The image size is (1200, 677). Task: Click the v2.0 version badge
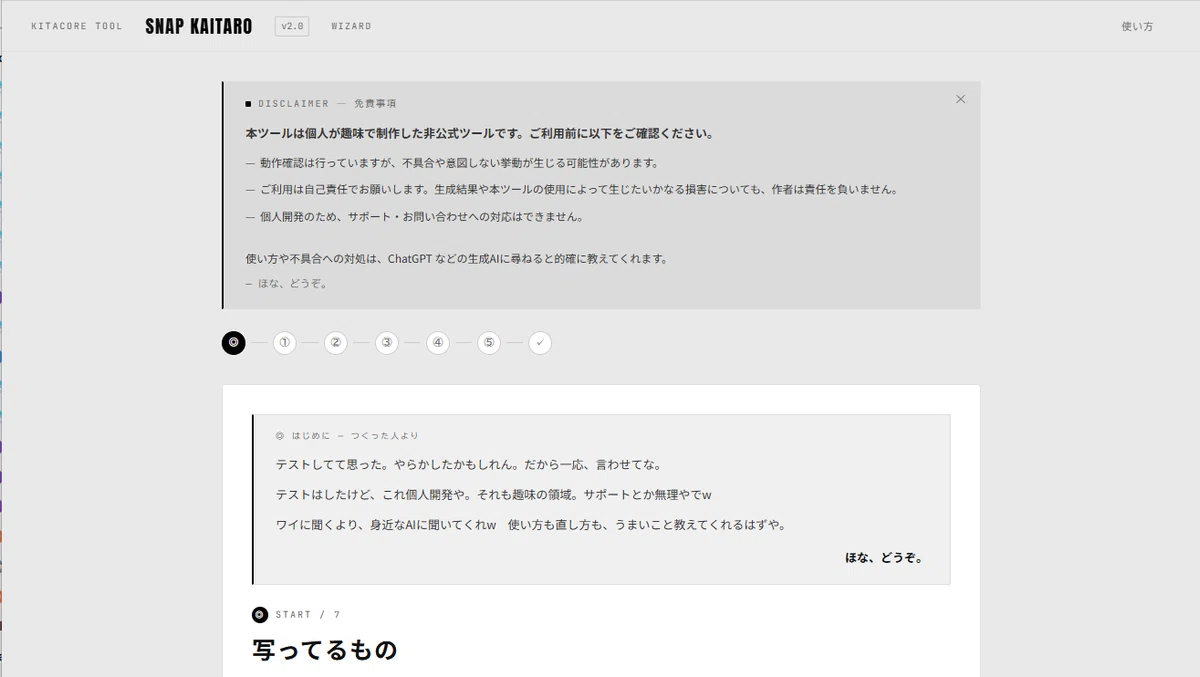292,26
